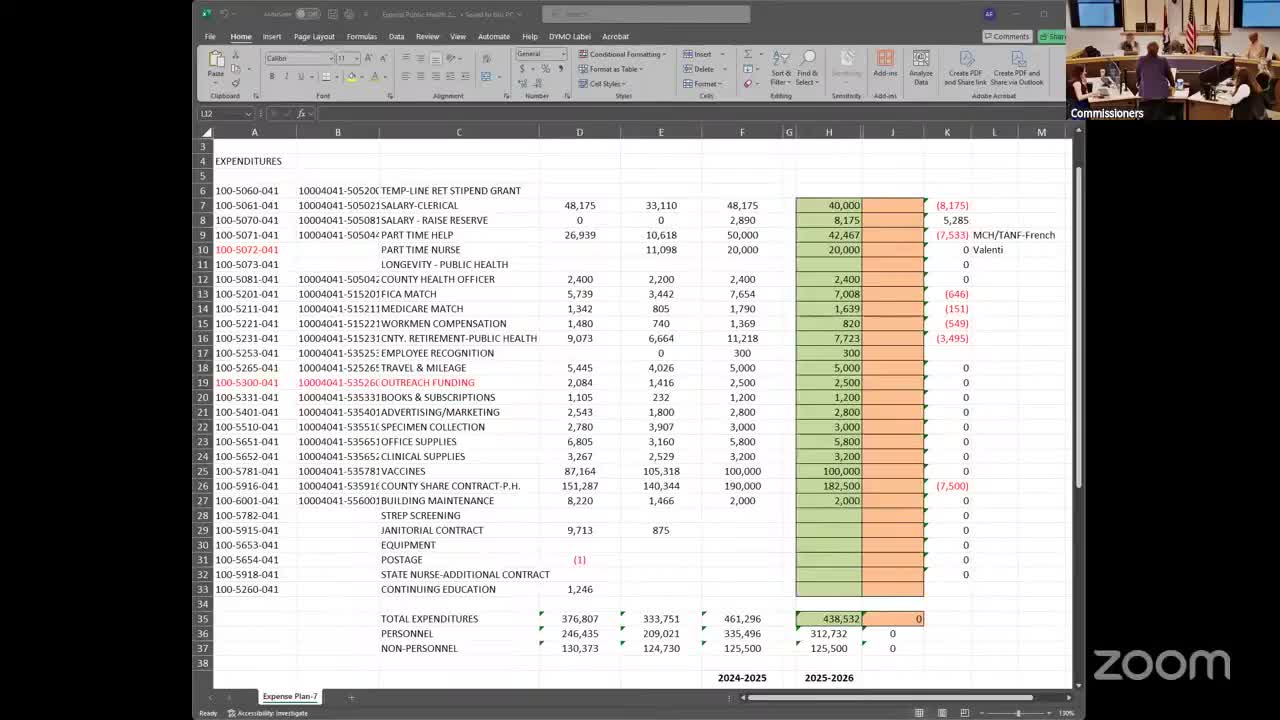This screenshot has height=720, width=1280.
Task: Click the Comments button
Action: pyautogui.click(x=1007, y=36)
